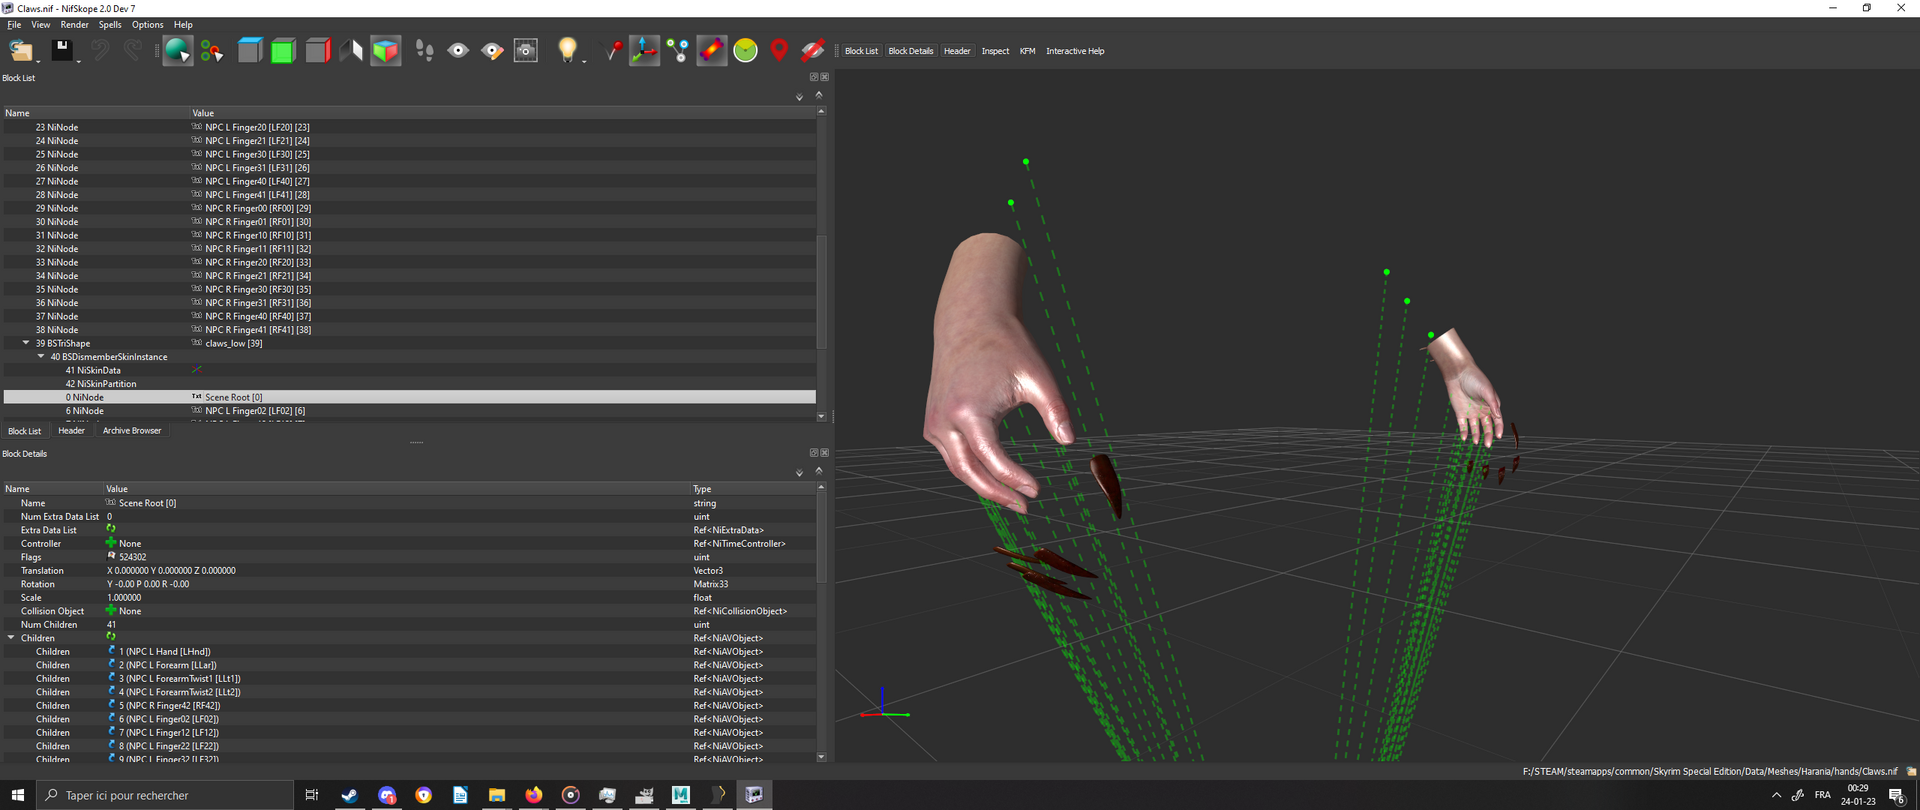
Task: Click the Windows search box
Action: pyautogui.click(x=165, y=795)
